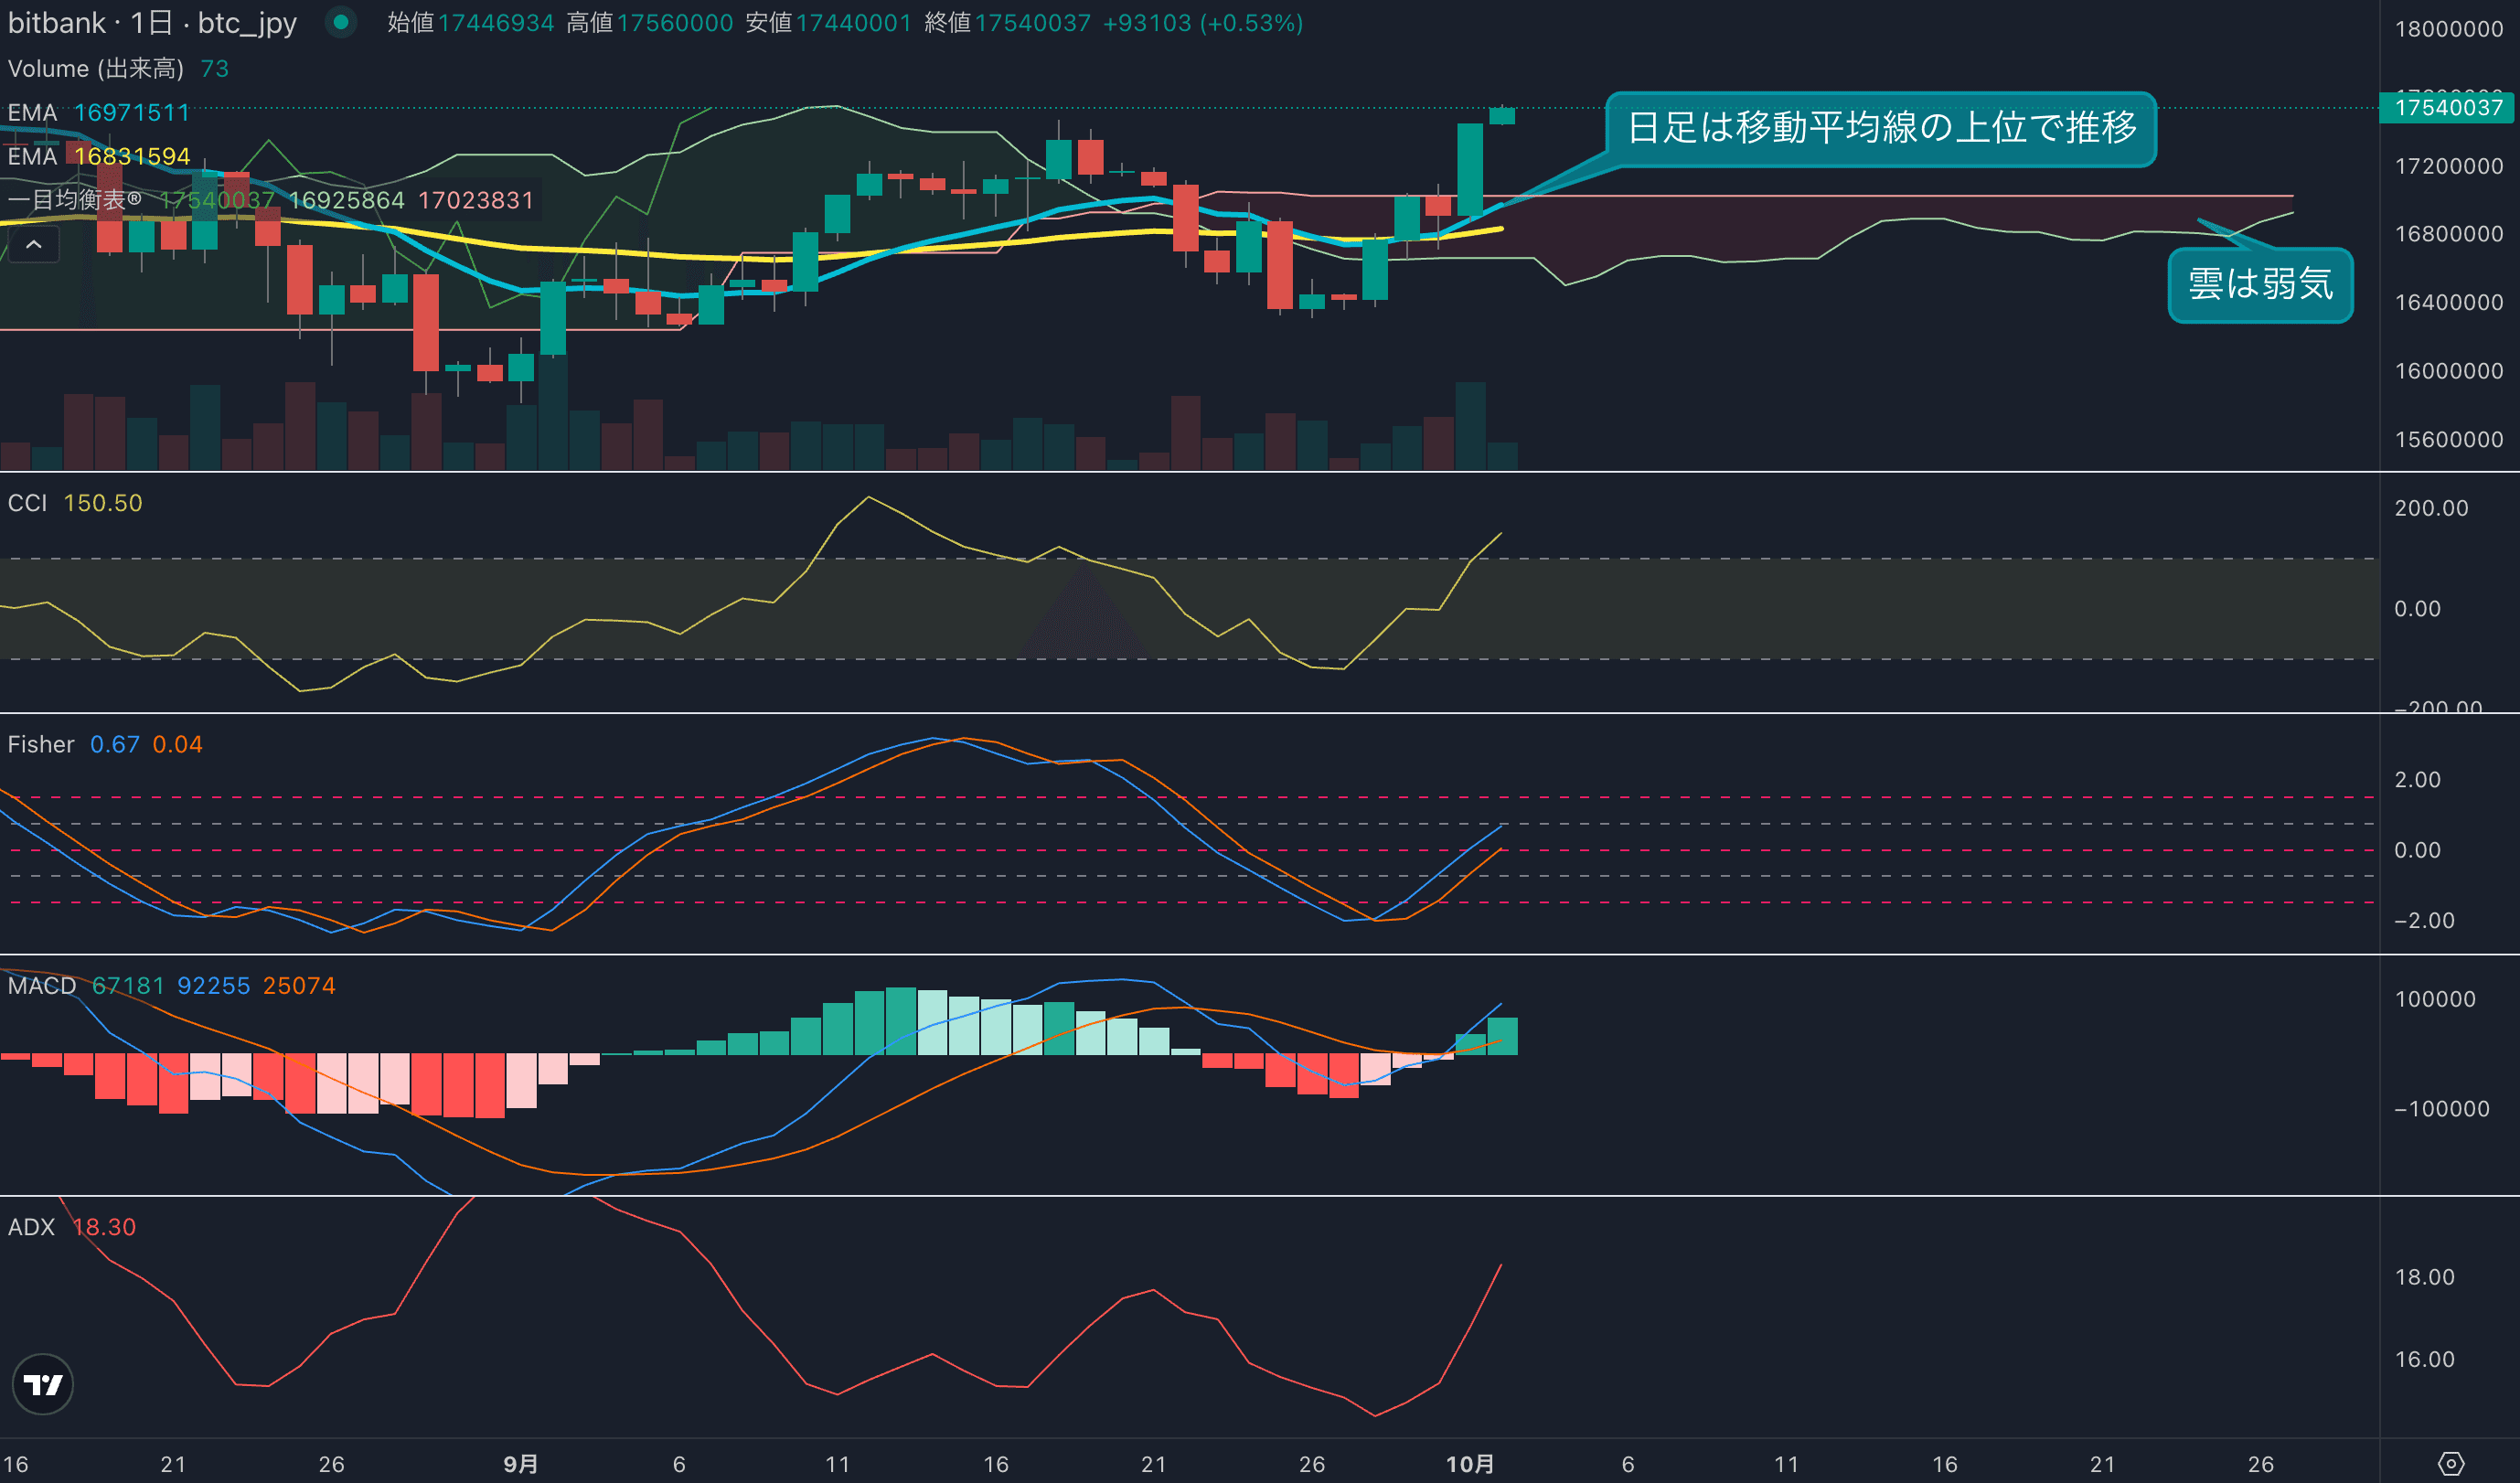Select the Volume (出来高) indicator legend

pos(96,68)
